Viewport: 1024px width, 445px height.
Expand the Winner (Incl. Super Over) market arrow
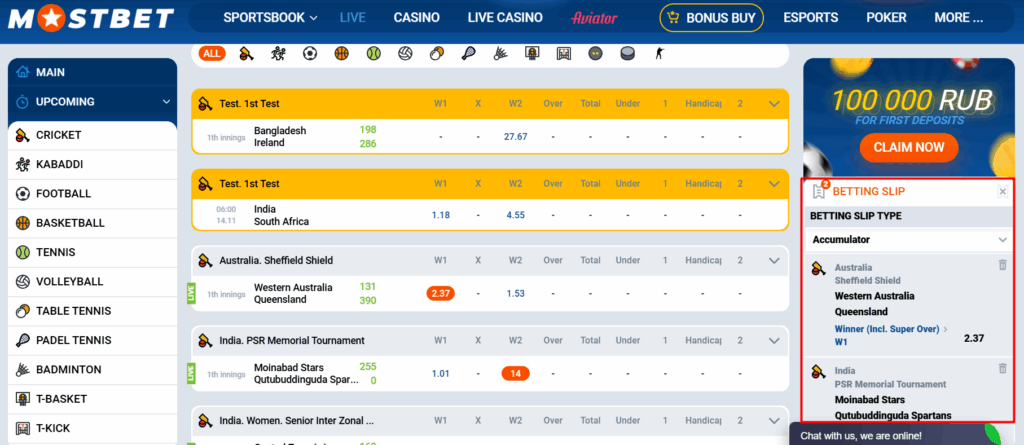(x=945, y=329)
